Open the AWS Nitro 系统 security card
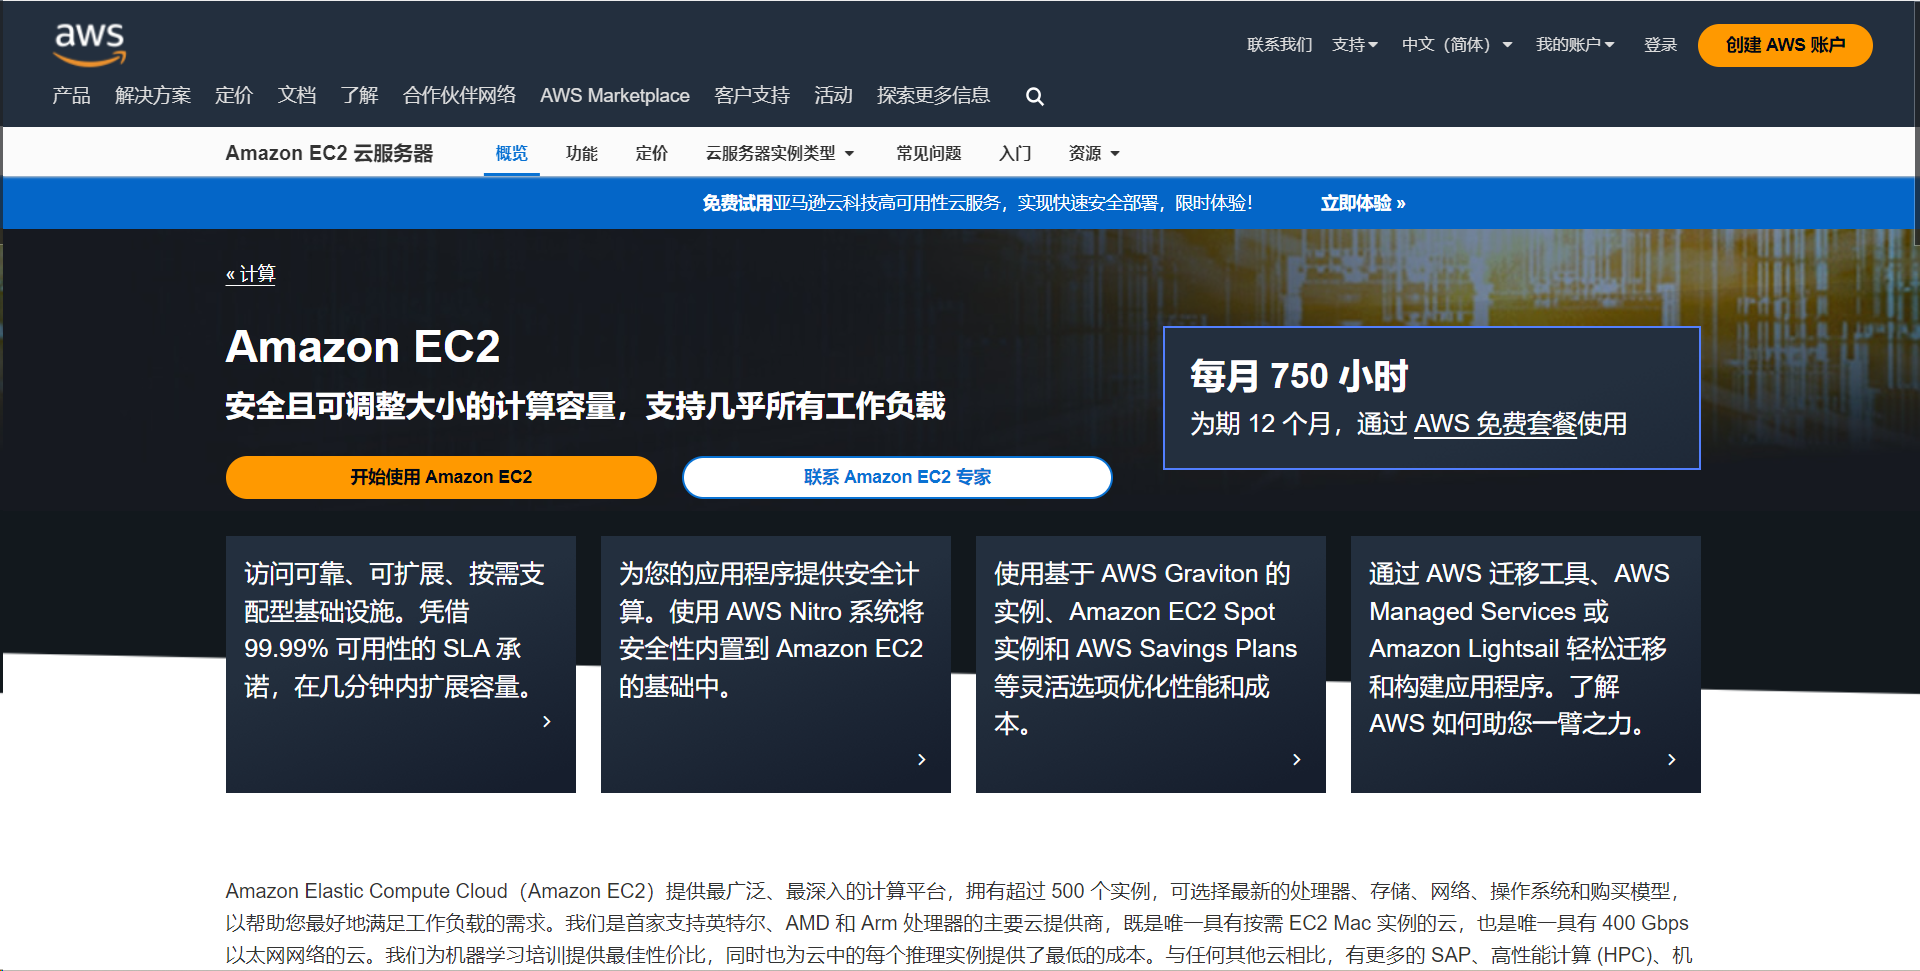Image resolution: width=1920 pixels, height=971 pixels. 776,664
